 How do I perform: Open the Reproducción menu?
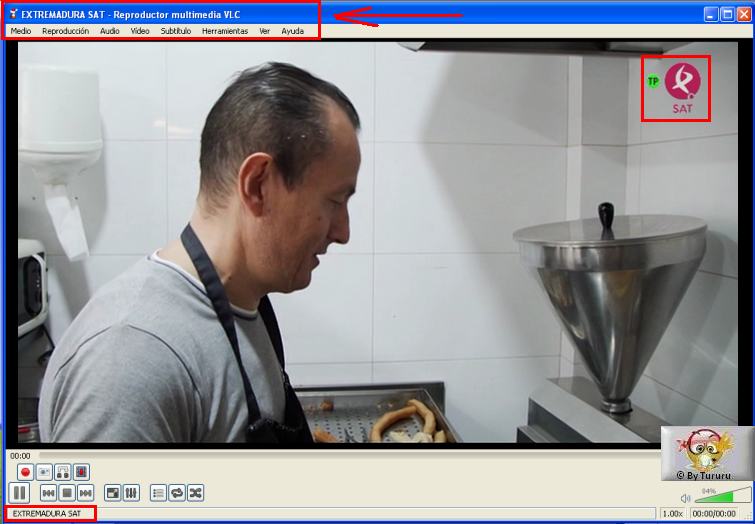click(x=65, y=31)
